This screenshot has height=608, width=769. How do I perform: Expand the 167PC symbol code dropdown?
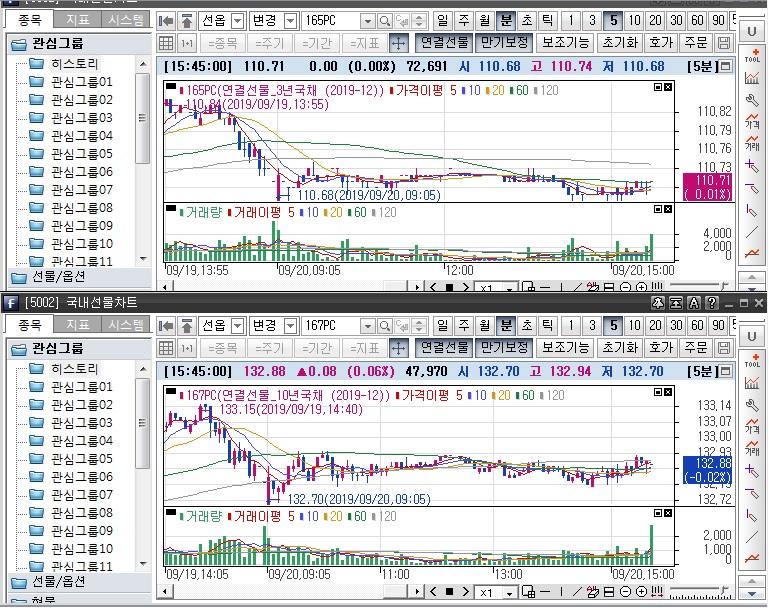367,325
